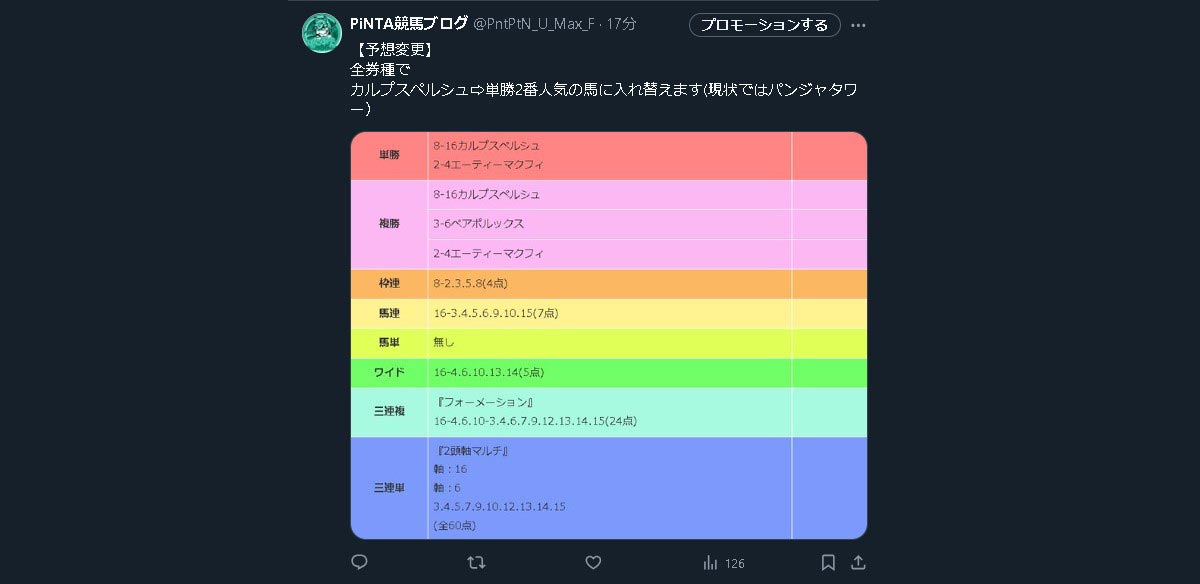Open the @PntPtN_U_Max_F handle link
The height and width of the screenshot is (584, 1200).
tap(533, 23)
